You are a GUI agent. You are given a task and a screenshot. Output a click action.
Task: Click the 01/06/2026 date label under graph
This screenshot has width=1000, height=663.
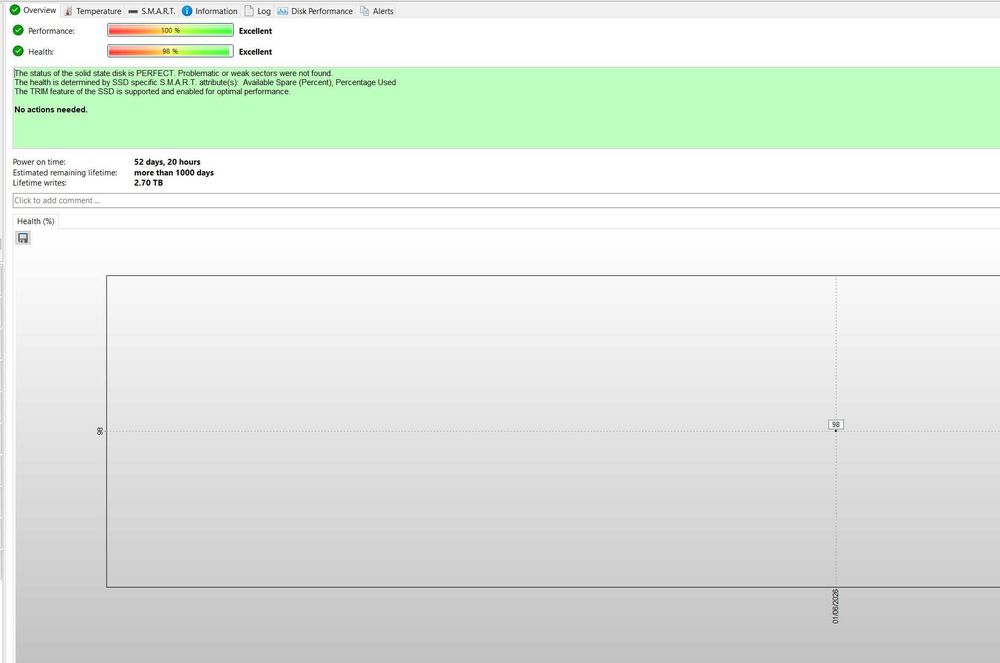[835, 606]
